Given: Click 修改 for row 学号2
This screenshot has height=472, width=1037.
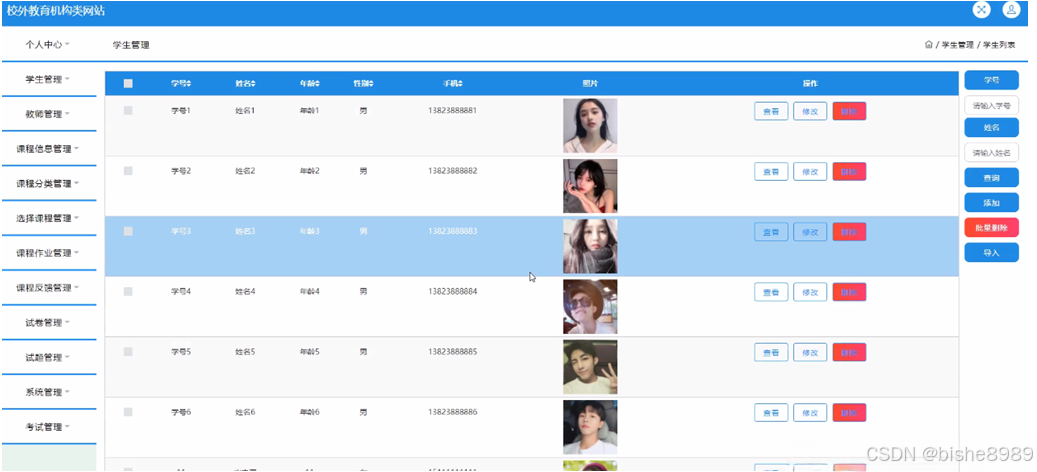Looking at the screenshot, I should tap(810, 171).
